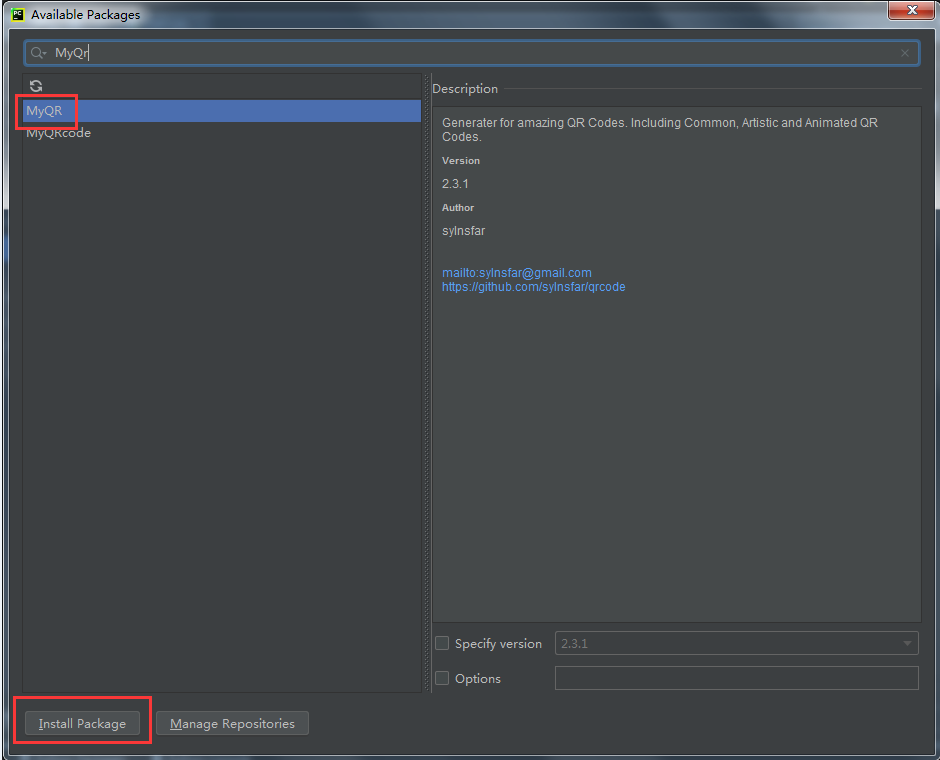Clear the MyQr search text
The height and width of the screenshot is (760, 940).
click(x=905, y=53)
